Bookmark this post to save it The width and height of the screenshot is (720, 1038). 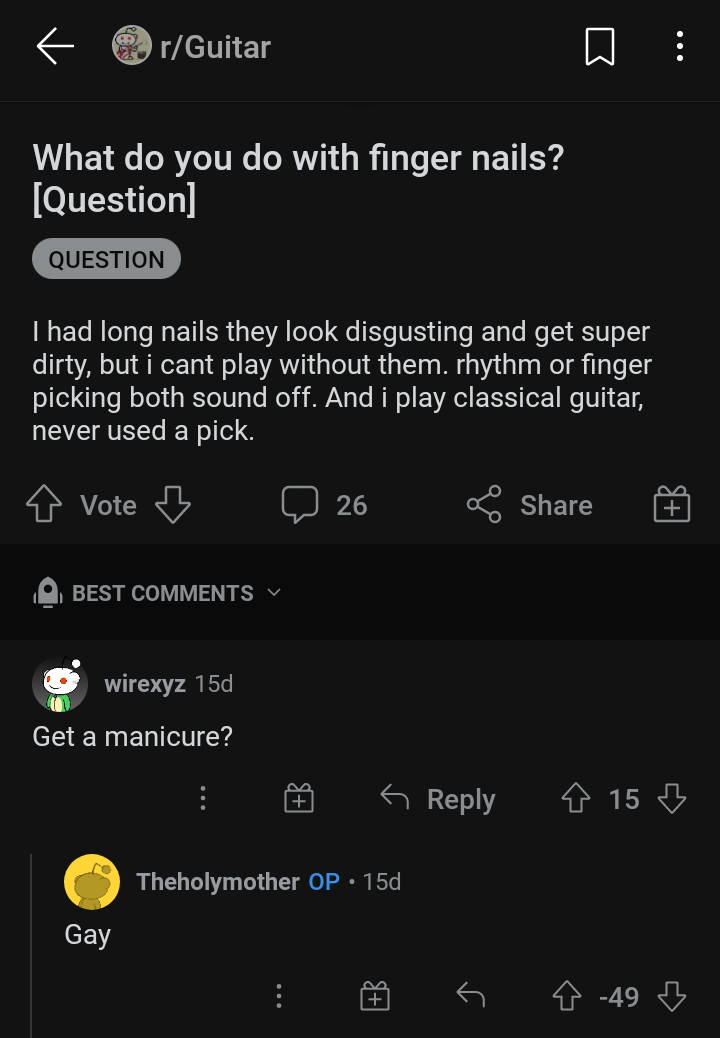click(599, 47)
